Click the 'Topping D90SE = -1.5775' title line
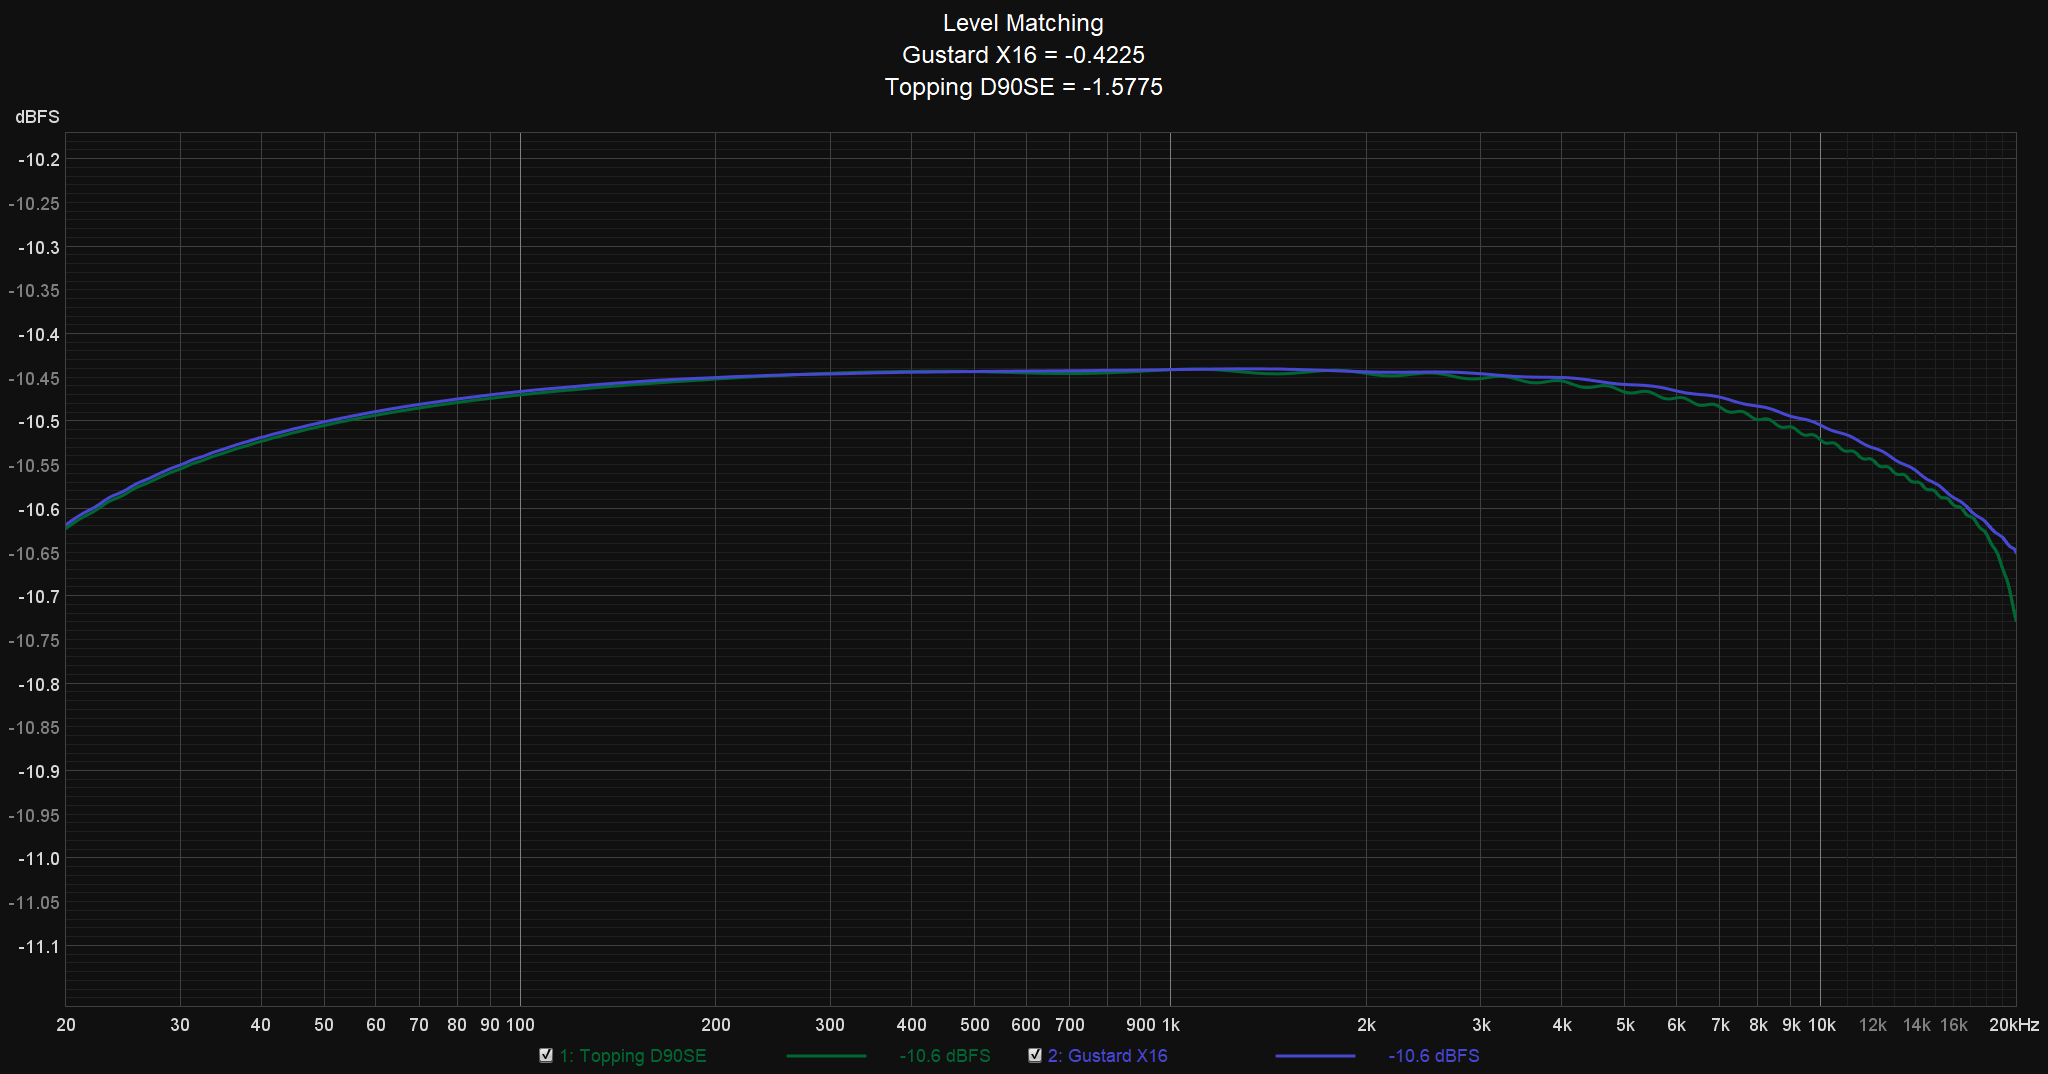 1023,87
